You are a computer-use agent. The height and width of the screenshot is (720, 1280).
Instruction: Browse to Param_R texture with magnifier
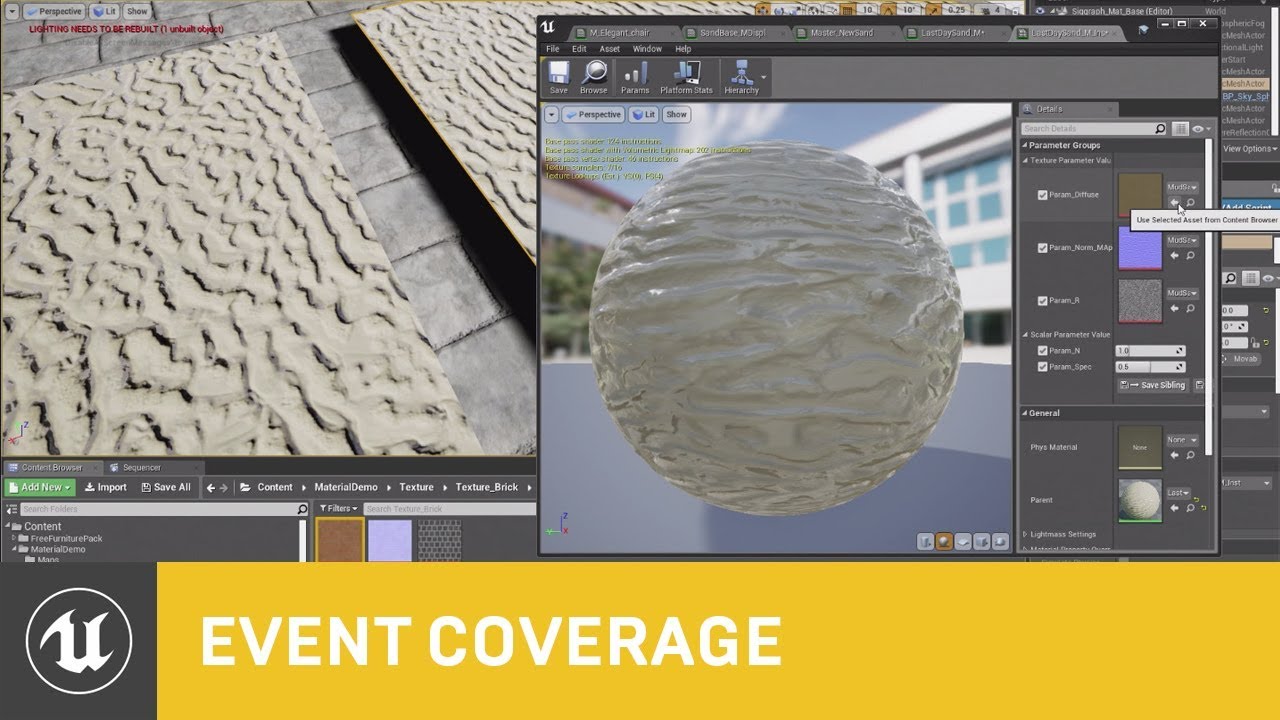coord(1190,309)
